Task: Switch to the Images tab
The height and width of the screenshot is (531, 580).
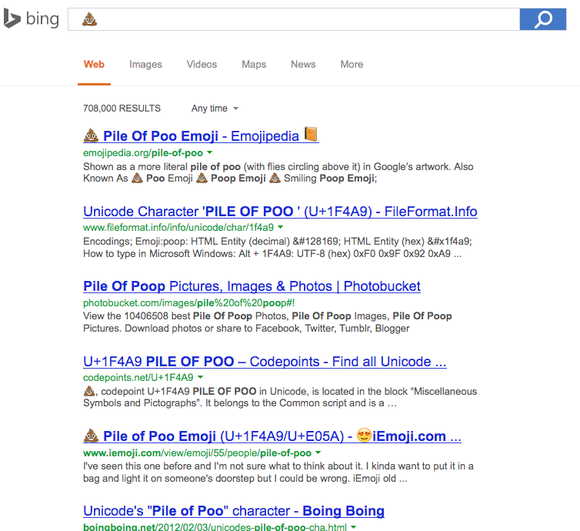Action: tap(146, 64)
